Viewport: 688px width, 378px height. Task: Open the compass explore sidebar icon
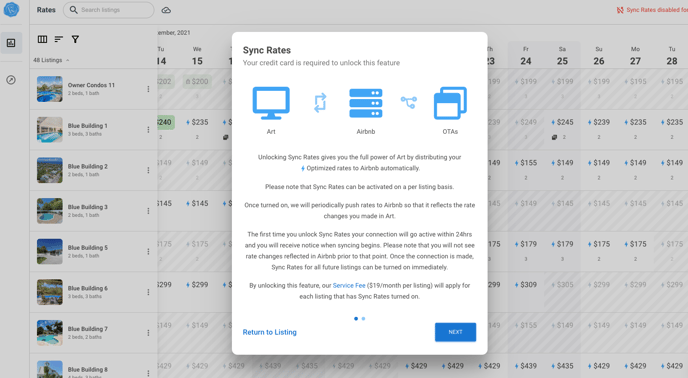click(x=11, y=80)
